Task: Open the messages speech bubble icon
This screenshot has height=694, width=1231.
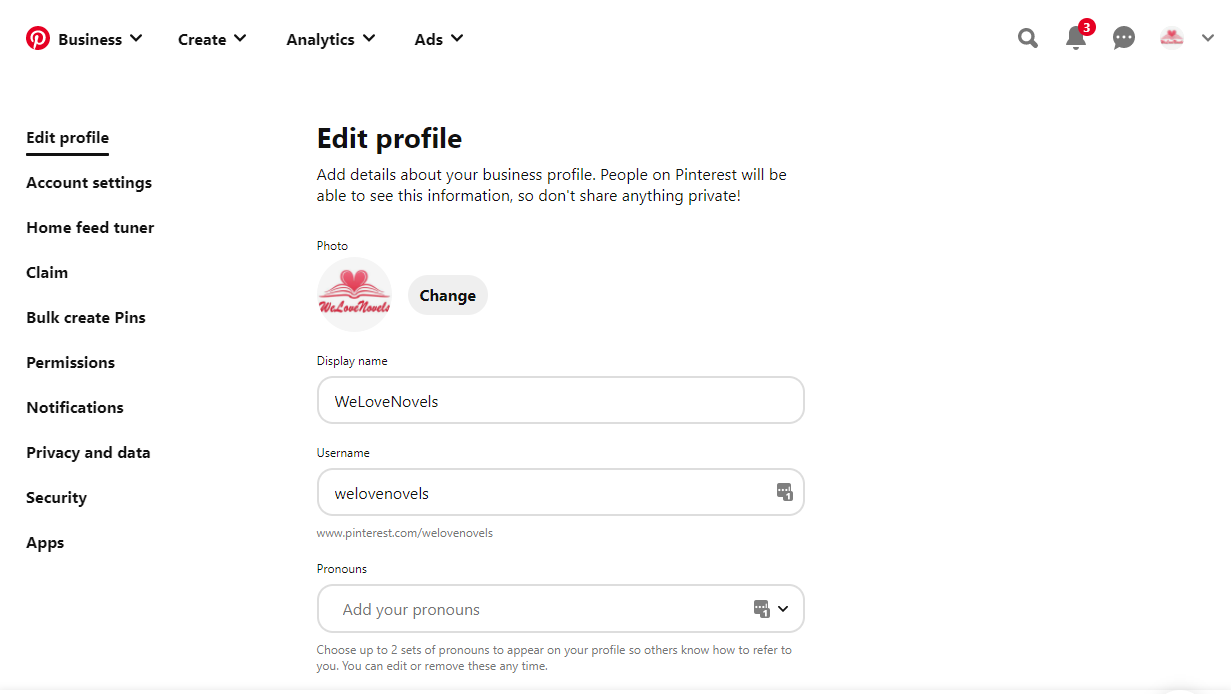Action: pyautogui.click(x=1124, y=39)
